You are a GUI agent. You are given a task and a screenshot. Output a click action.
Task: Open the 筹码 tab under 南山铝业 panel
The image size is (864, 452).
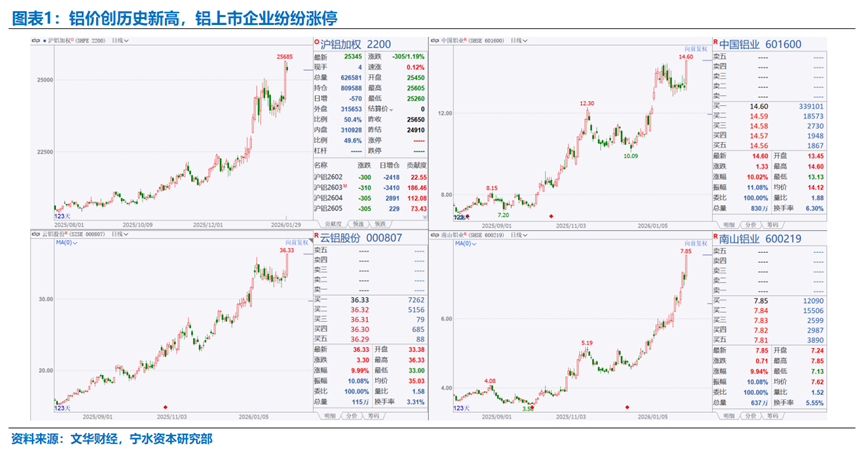tap(773, 416)
